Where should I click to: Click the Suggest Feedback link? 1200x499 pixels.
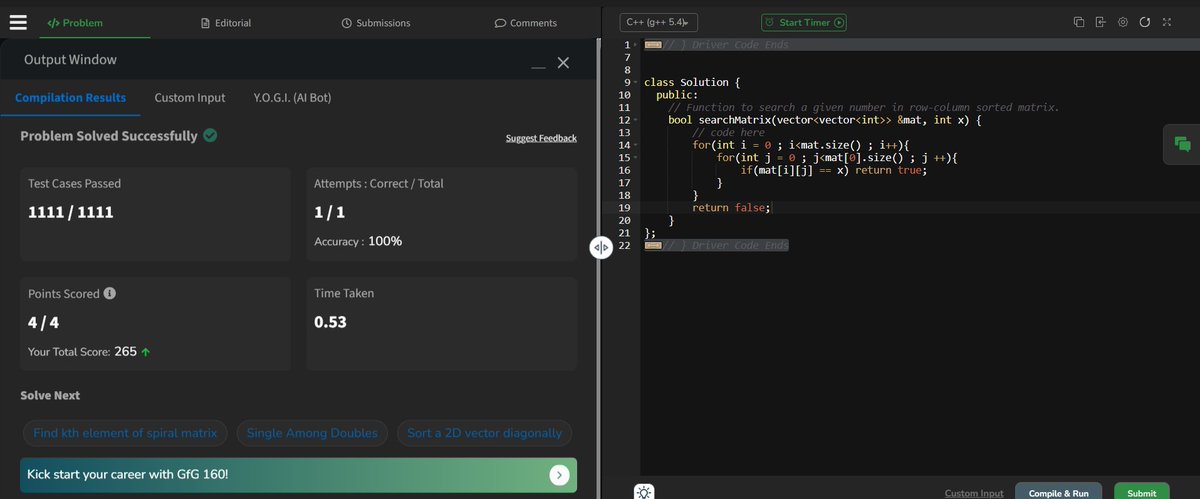click(541, 138)
